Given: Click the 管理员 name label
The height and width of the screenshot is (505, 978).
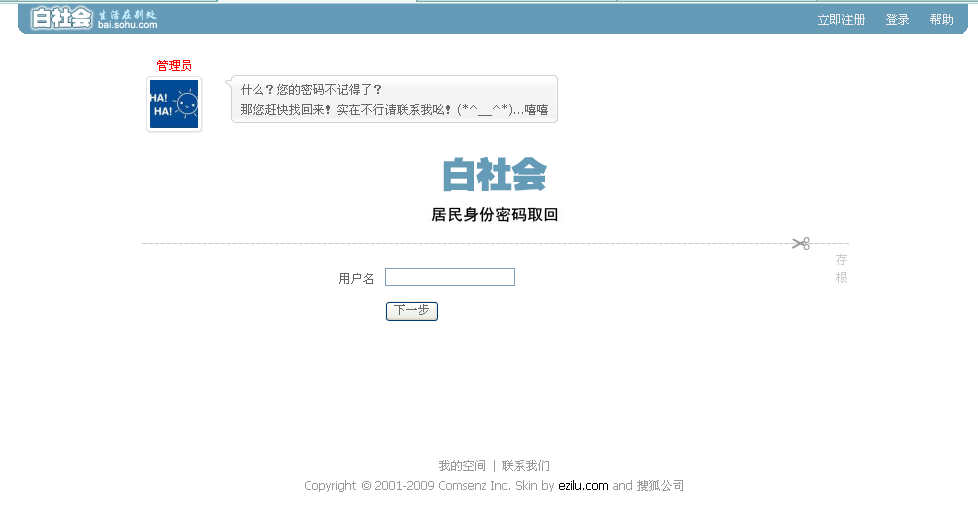Looking at the screenshot, I should 174,65.
